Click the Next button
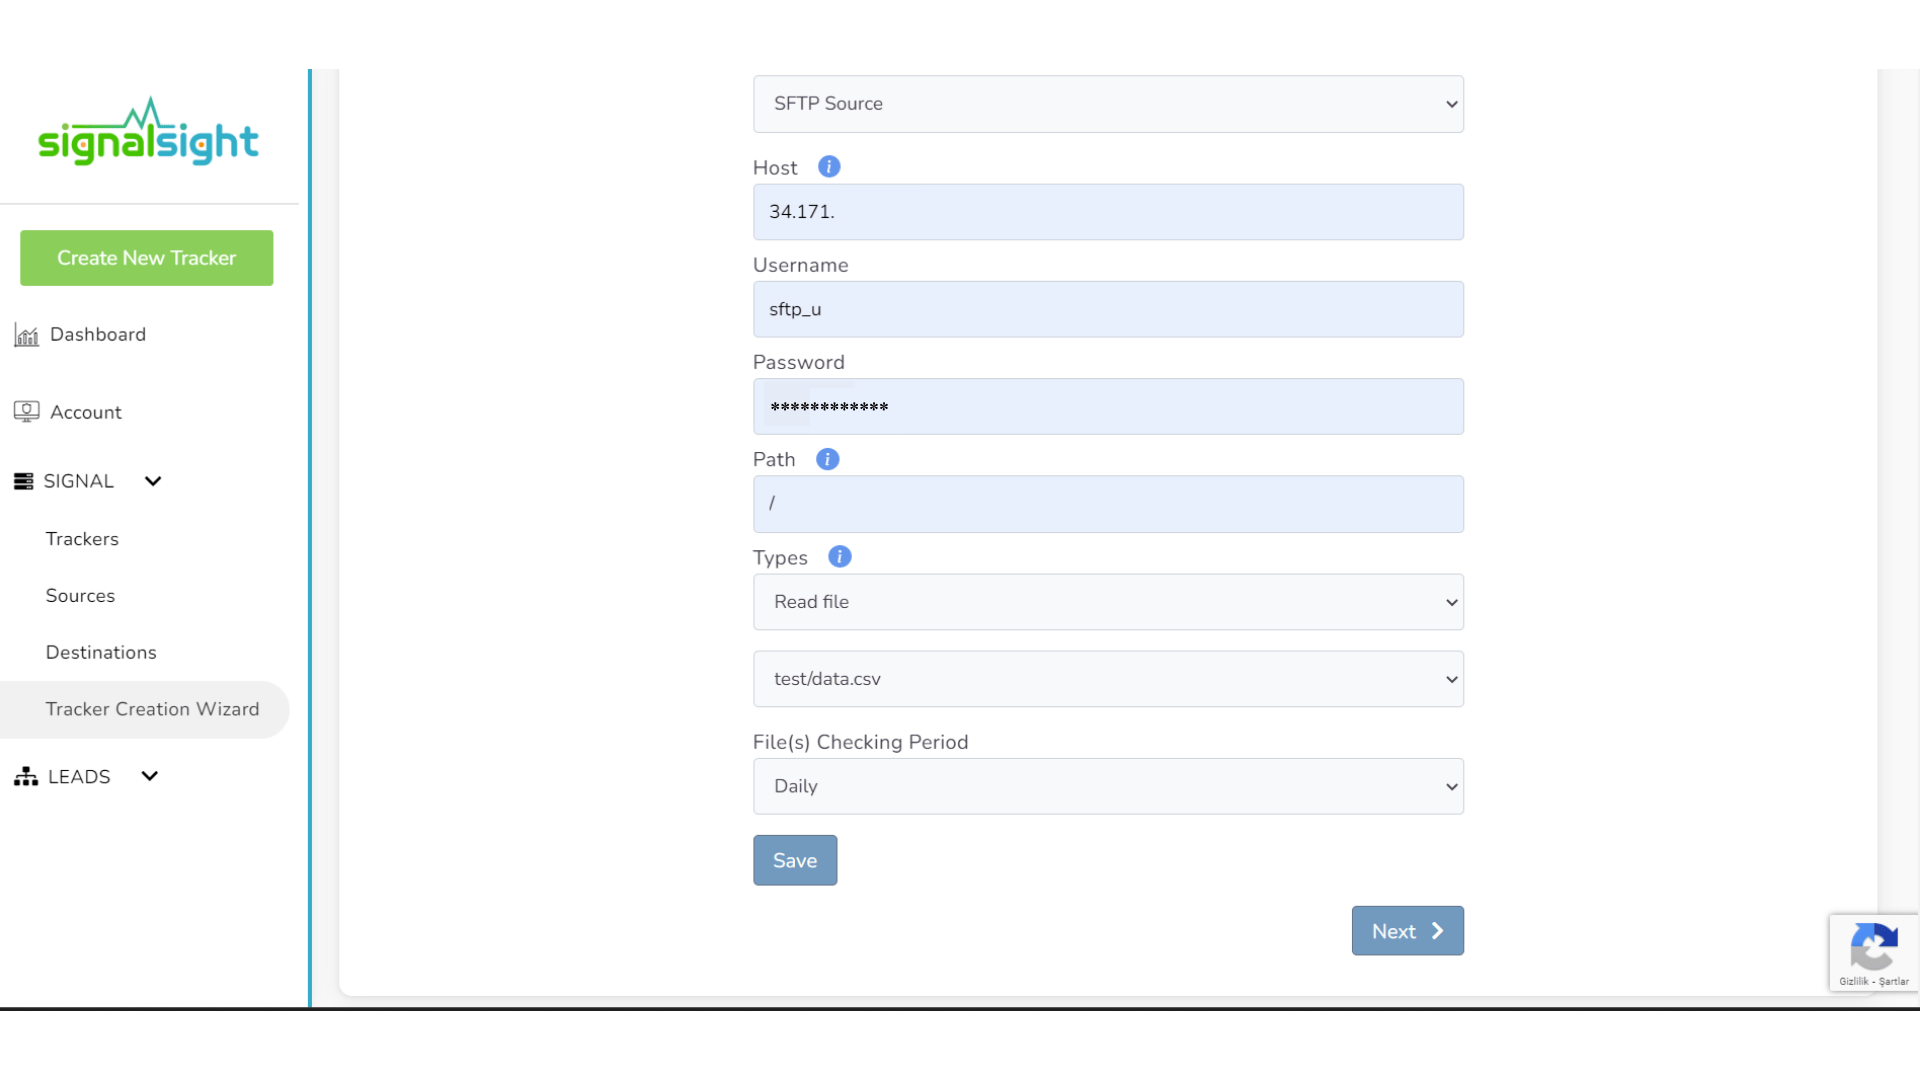 pyautogui.click(x=1407, y=931)
